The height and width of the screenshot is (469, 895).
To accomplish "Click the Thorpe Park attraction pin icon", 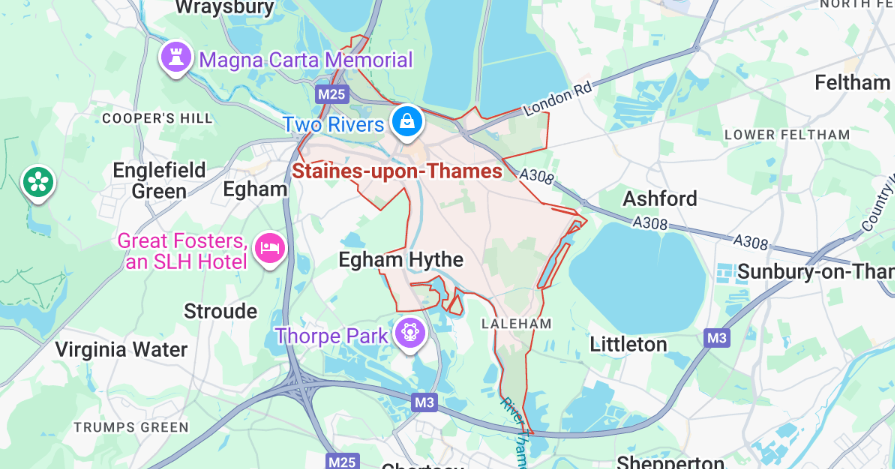I will pyautogui.click(x=410, y=334).
